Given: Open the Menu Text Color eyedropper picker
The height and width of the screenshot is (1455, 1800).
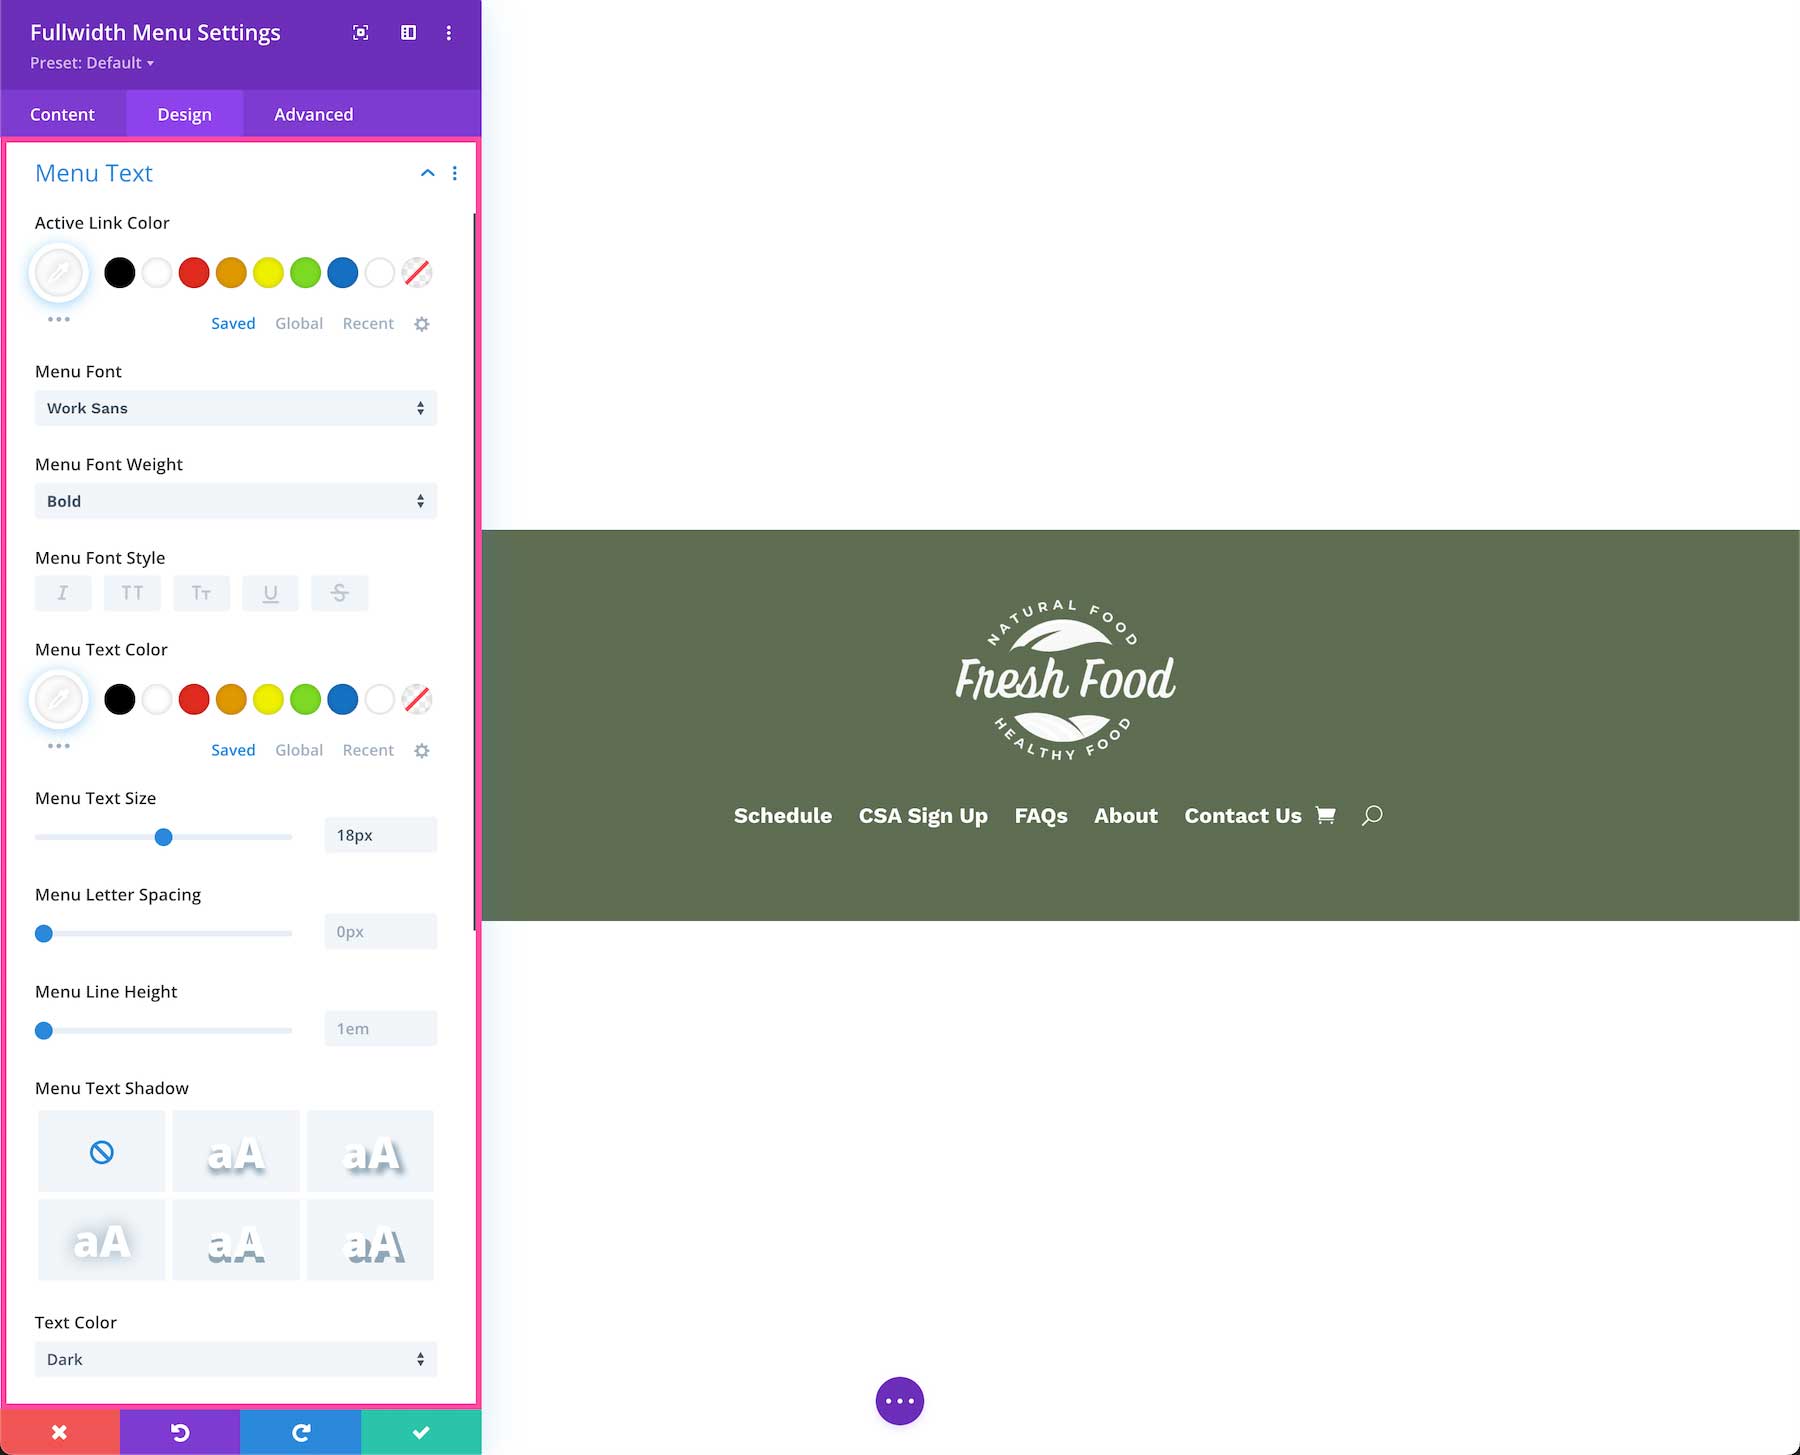Looking at the screenshot, I should click(x=58, y=699).
